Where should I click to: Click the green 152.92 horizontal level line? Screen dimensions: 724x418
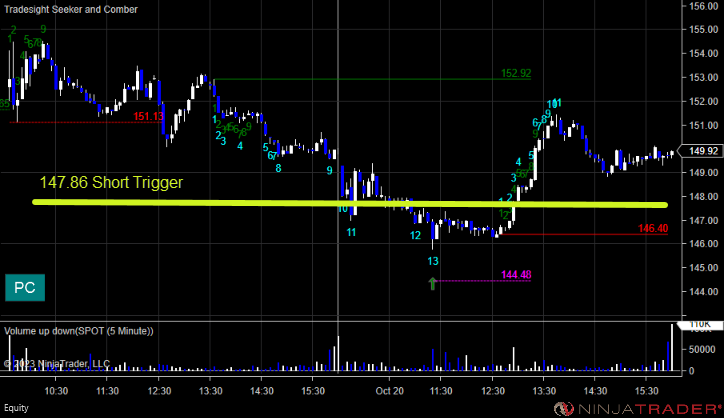click(x=372, y=79)
